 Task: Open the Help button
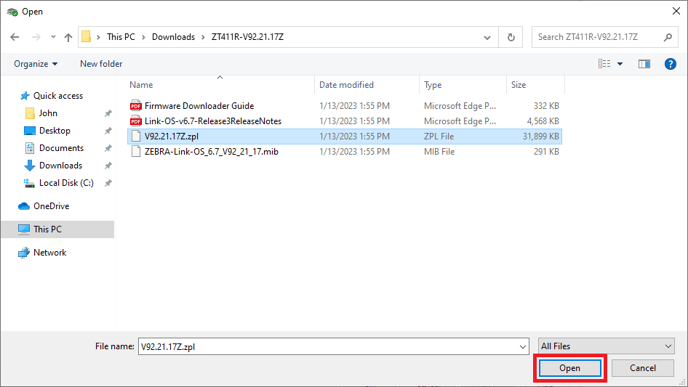click(670, 64)
